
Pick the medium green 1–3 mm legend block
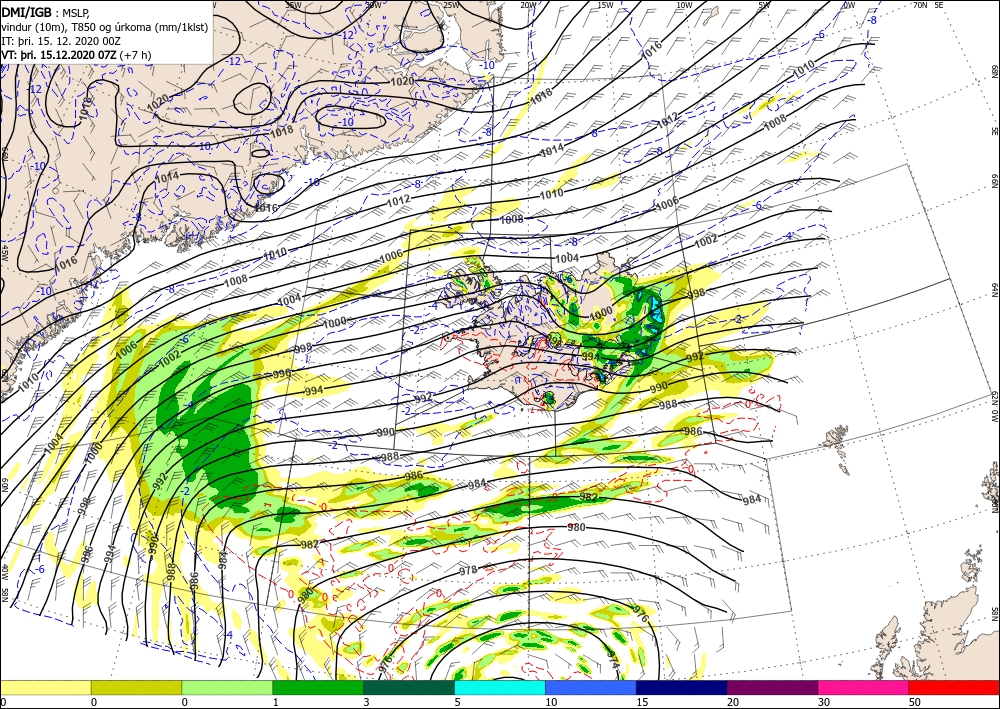pyautogui.click(x=318, y=687)
